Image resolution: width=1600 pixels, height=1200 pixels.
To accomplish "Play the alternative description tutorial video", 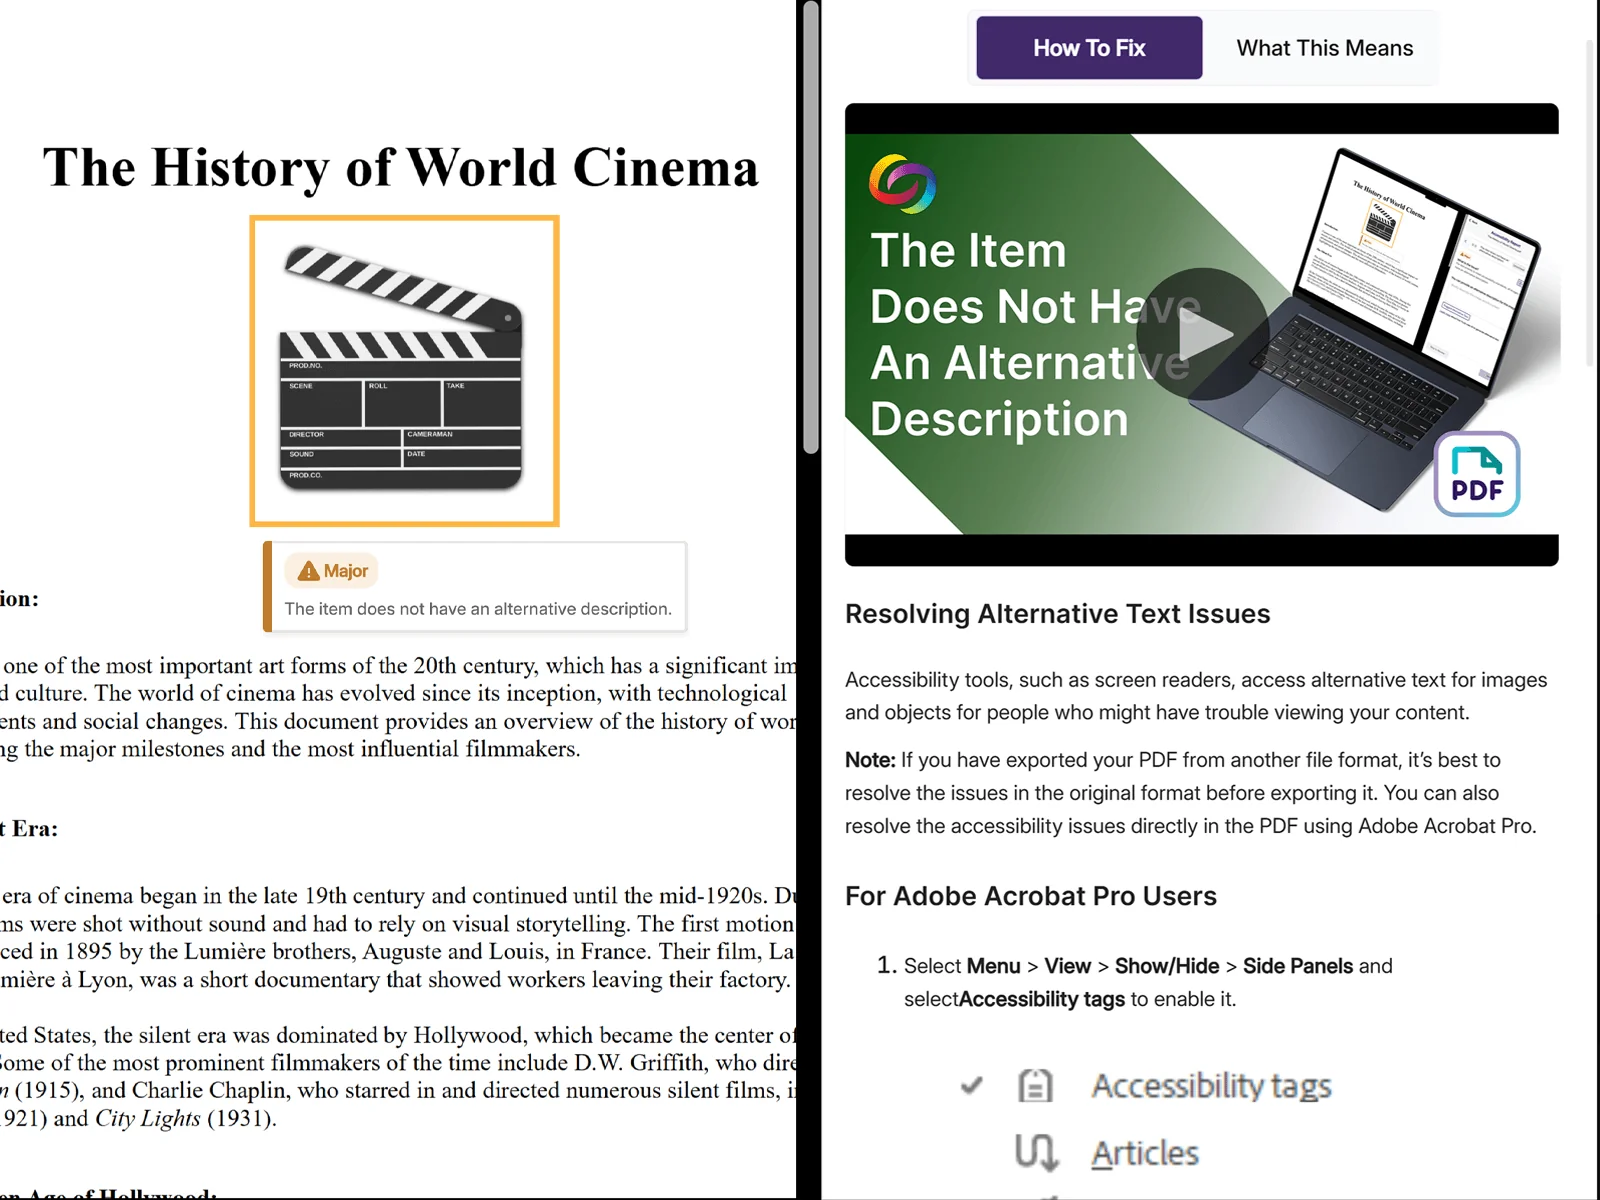I will pyautogui.click(x=1204, y=334).
